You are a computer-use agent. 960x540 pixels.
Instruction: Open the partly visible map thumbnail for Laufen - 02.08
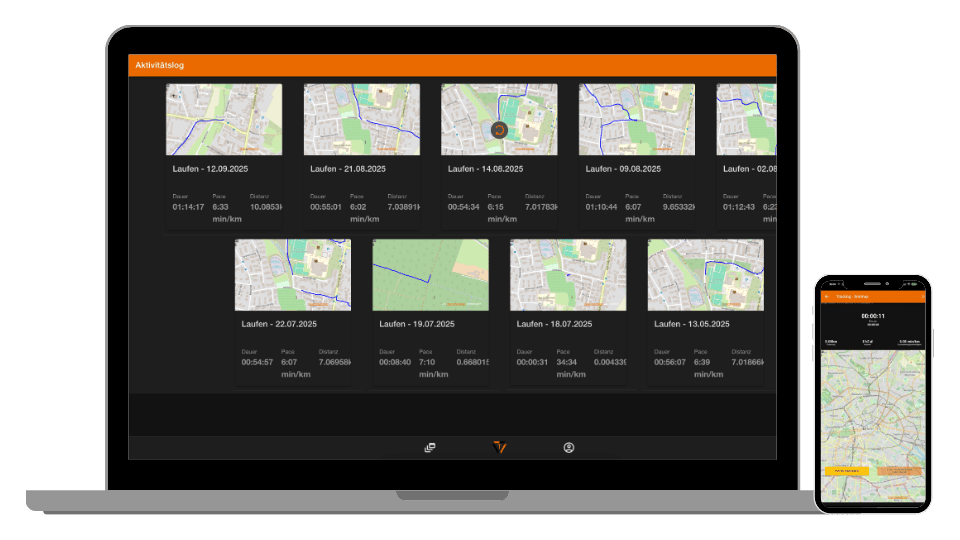pos(746,119)
